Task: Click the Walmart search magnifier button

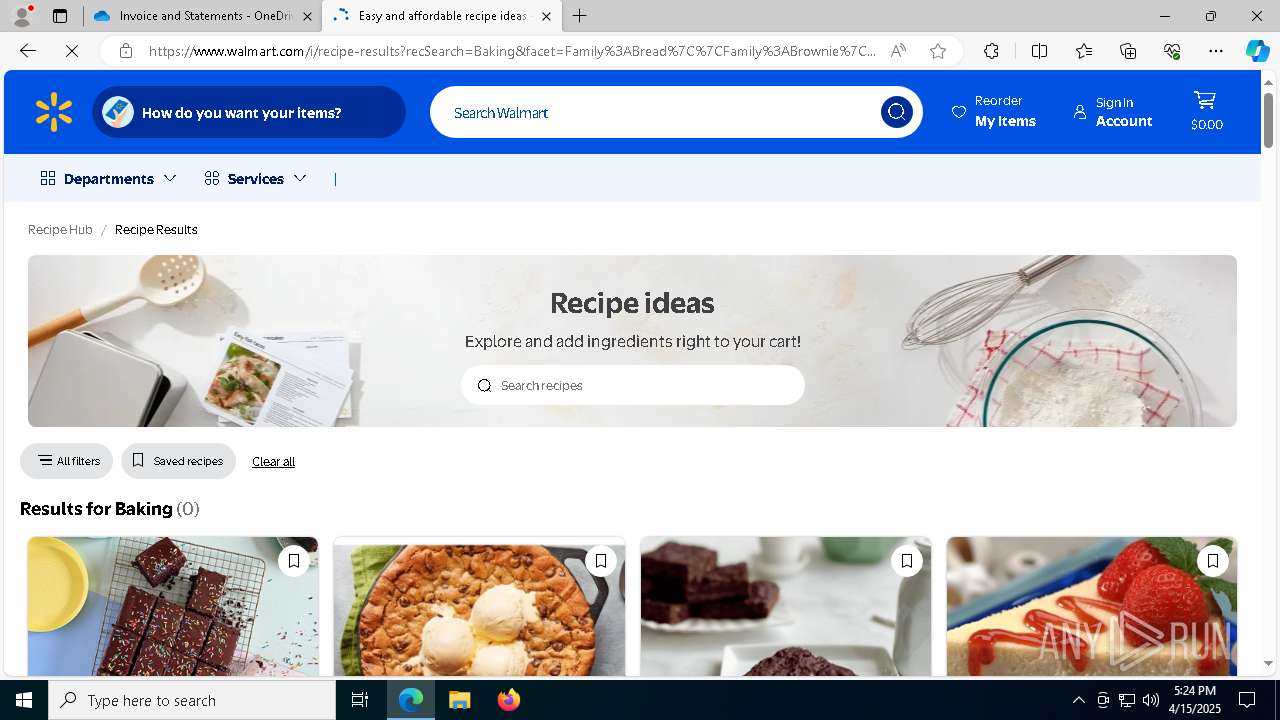Action: [x=896, y=112]
